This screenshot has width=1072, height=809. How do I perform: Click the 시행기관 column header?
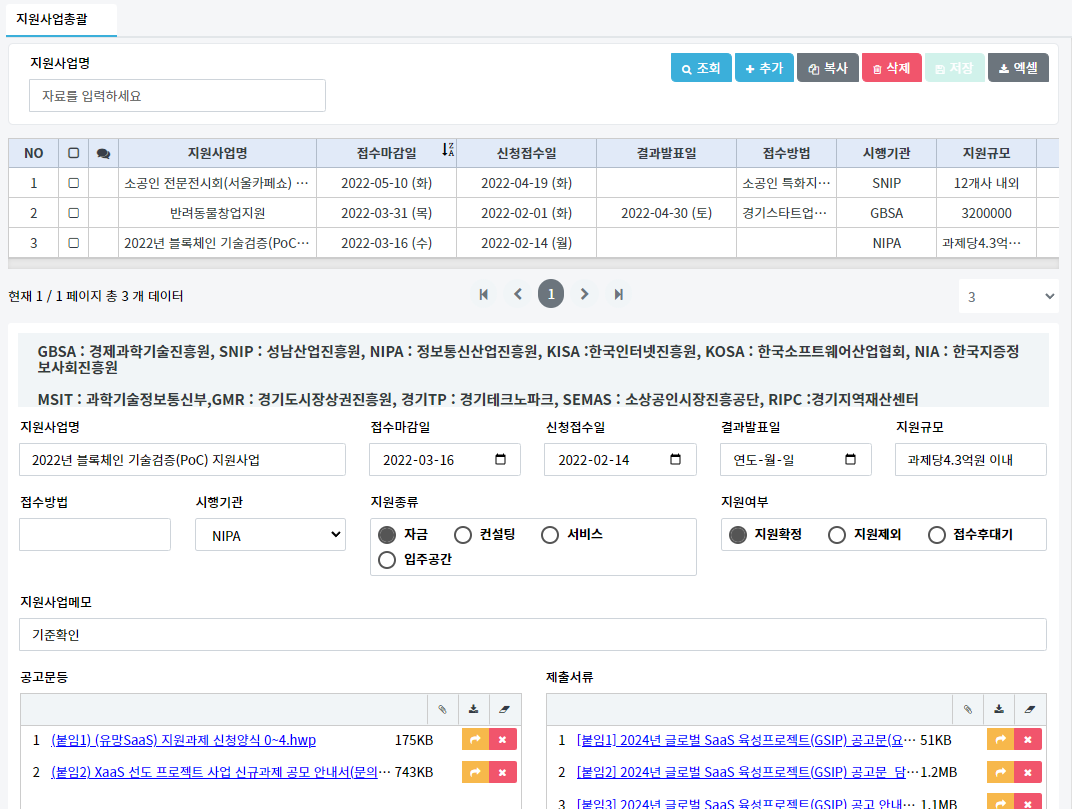pyautogui.click(x=886, y=153)
